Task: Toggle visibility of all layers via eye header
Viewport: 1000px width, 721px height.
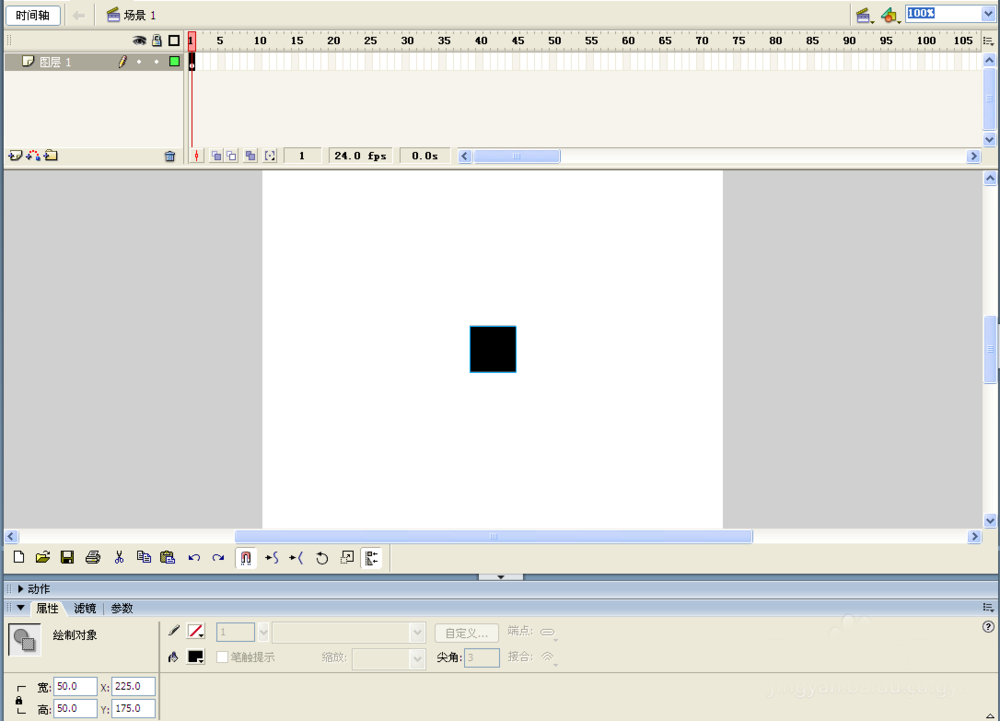Action: click(x=139, y=41)
